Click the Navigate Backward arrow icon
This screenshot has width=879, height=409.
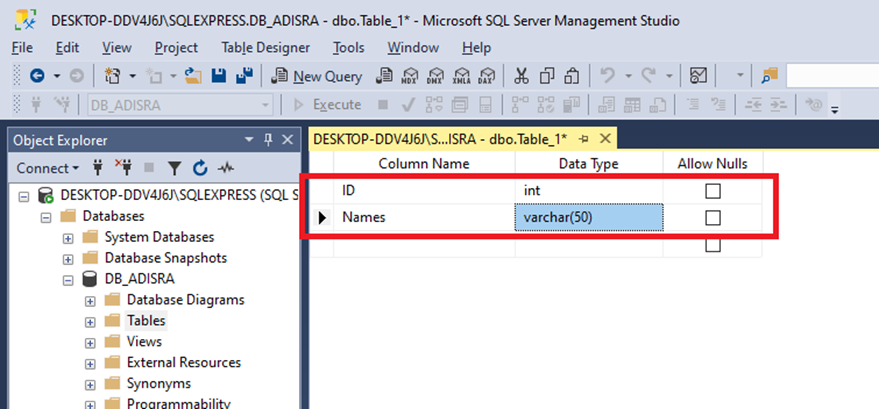37,76
